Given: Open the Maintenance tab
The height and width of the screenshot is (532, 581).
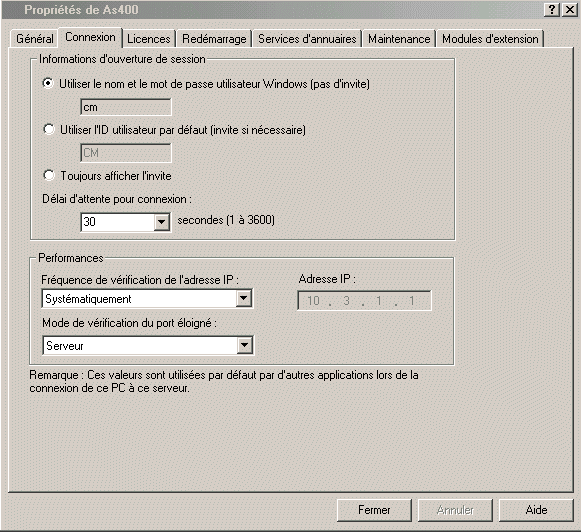Looking at the screenshot, I should [x=399, y=39].
